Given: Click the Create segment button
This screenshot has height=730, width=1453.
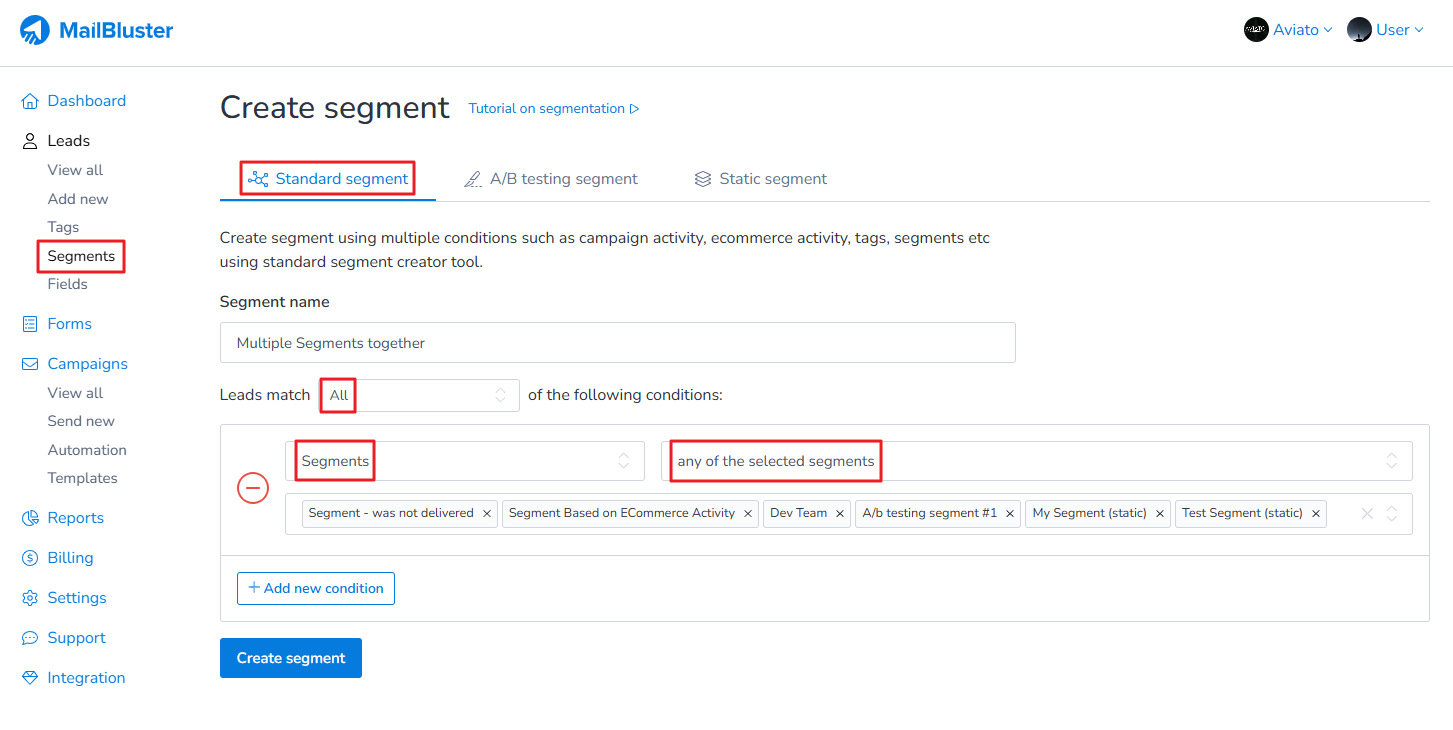Looking at the screenshot, I should tap(291, 658).
